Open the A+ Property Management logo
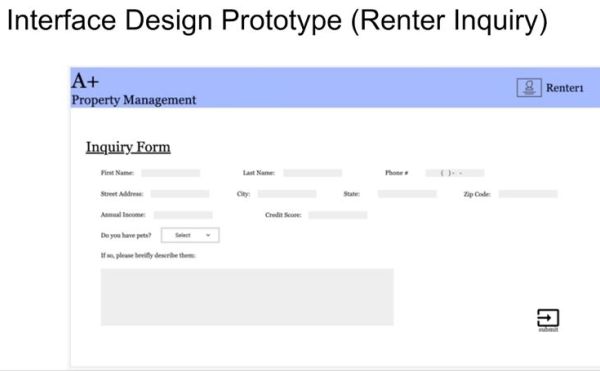This screenshot has width=600, height=371. [x=134, y=89]
